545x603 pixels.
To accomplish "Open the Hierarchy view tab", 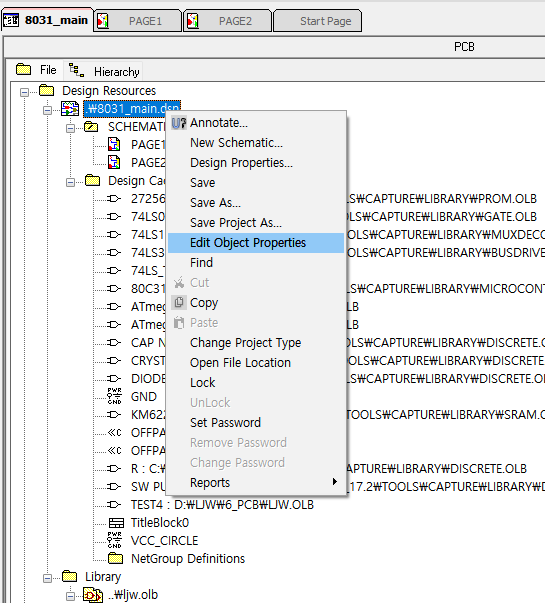I will click(104, 71).
